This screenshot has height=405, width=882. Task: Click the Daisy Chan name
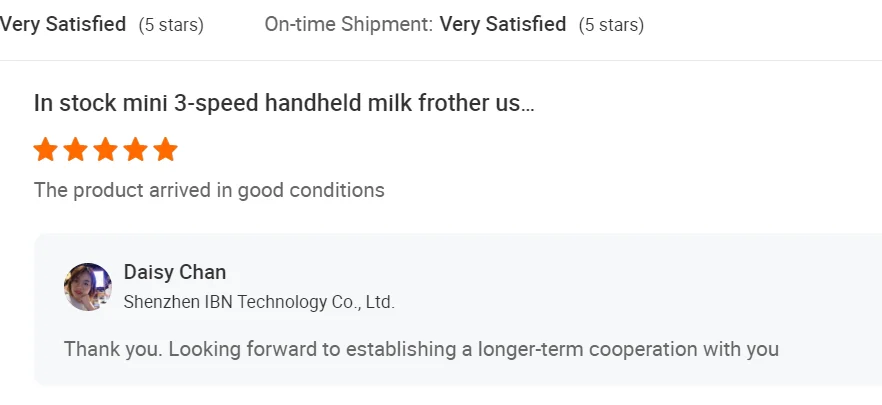tap(175, 272)
